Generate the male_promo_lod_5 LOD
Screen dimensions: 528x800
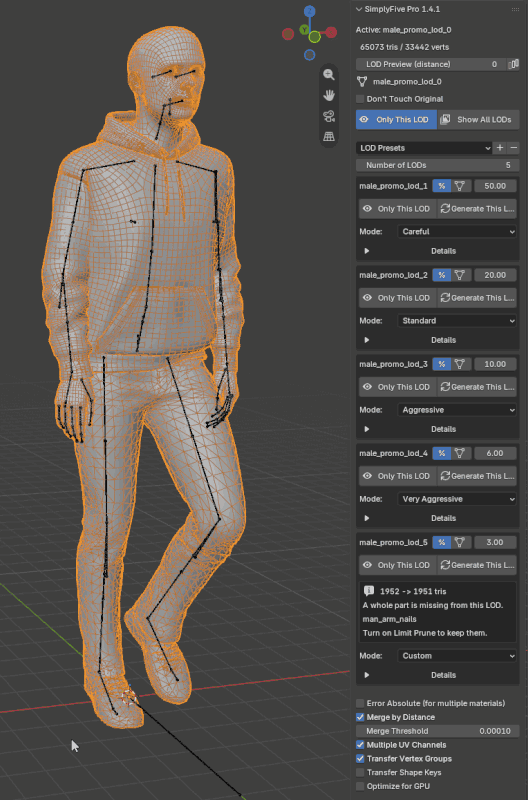(477, 565)
